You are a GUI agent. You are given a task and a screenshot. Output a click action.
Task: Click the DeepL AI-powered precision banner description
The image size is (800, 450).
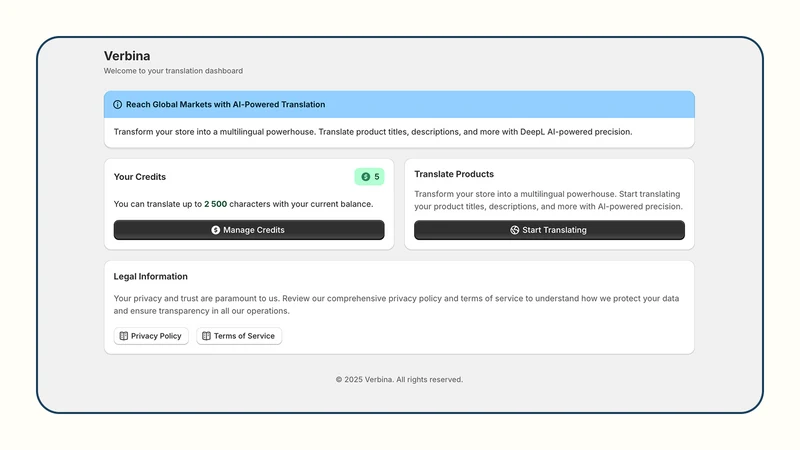(x=373, y=132)
